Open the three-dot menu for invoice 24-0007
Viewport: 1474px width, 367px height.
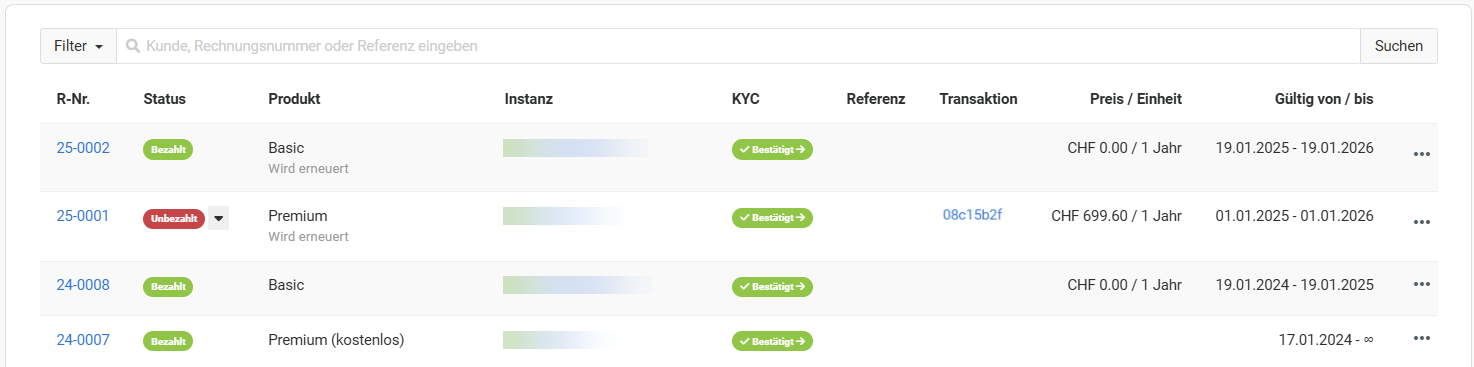click(1422, 339)
